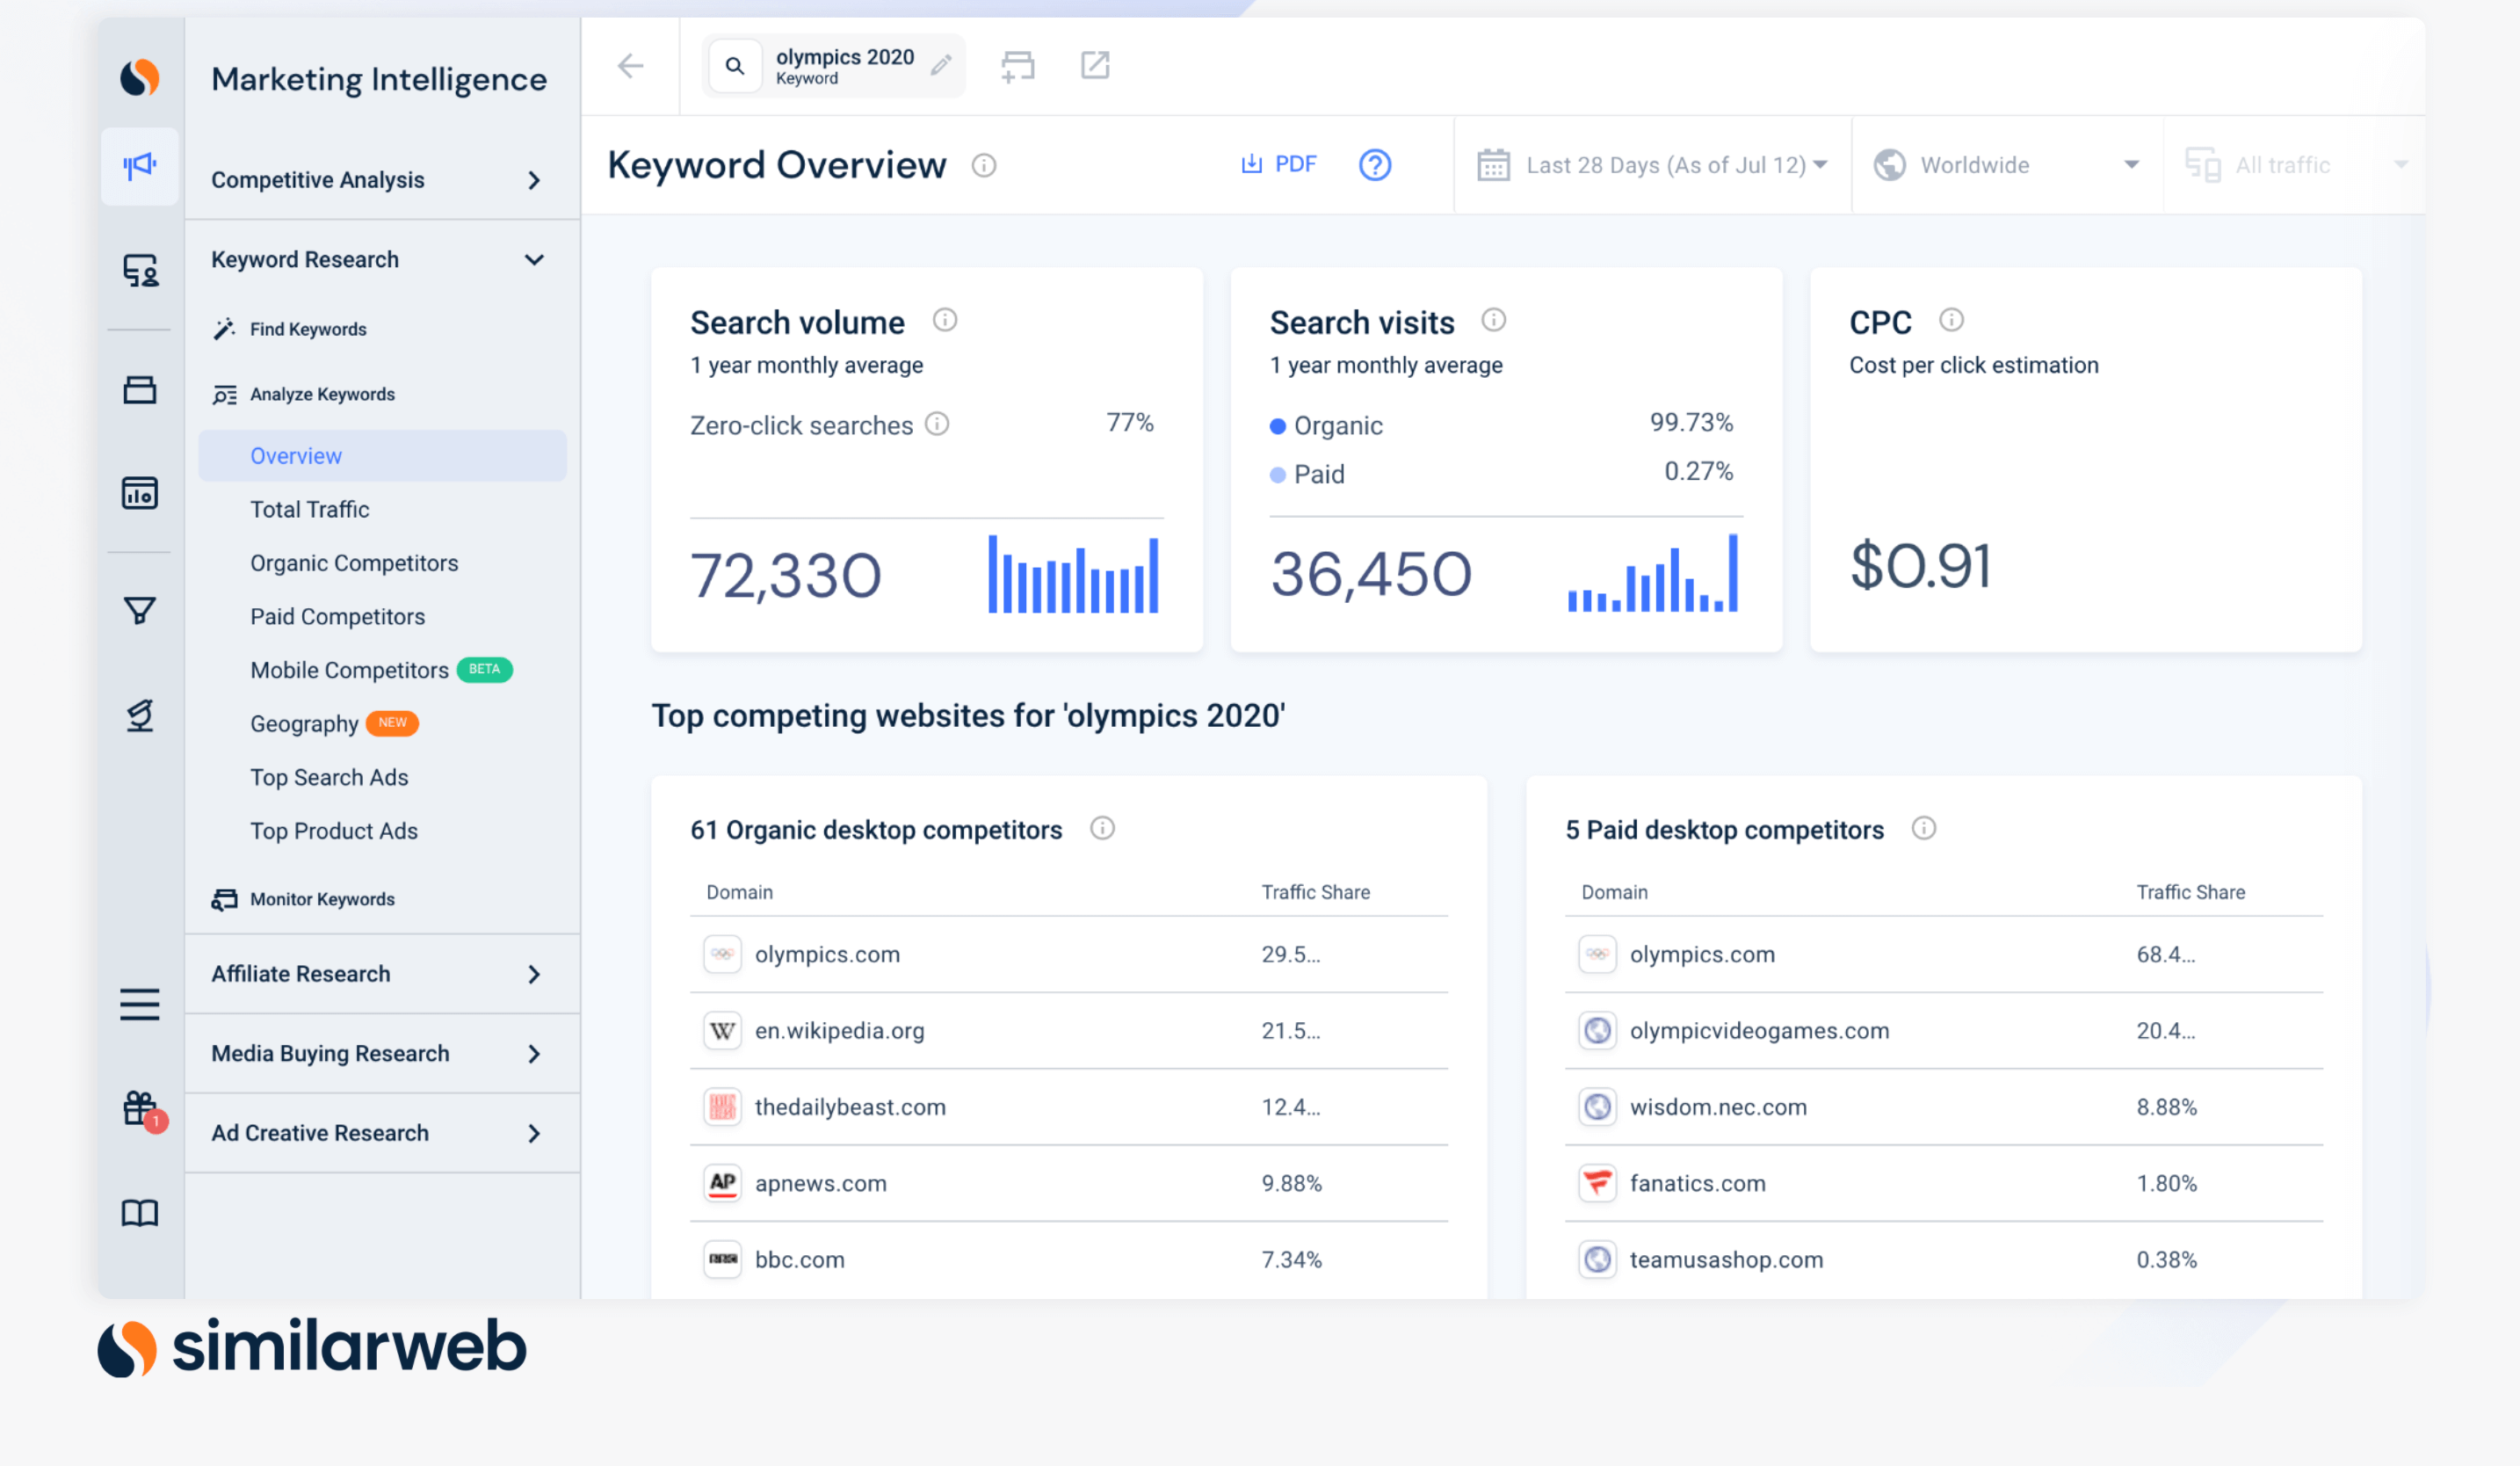Open the All traffic filter dropdown
This screenshot has height=1466, width=2520.
pyautogui.click(x=2295, y=164)
